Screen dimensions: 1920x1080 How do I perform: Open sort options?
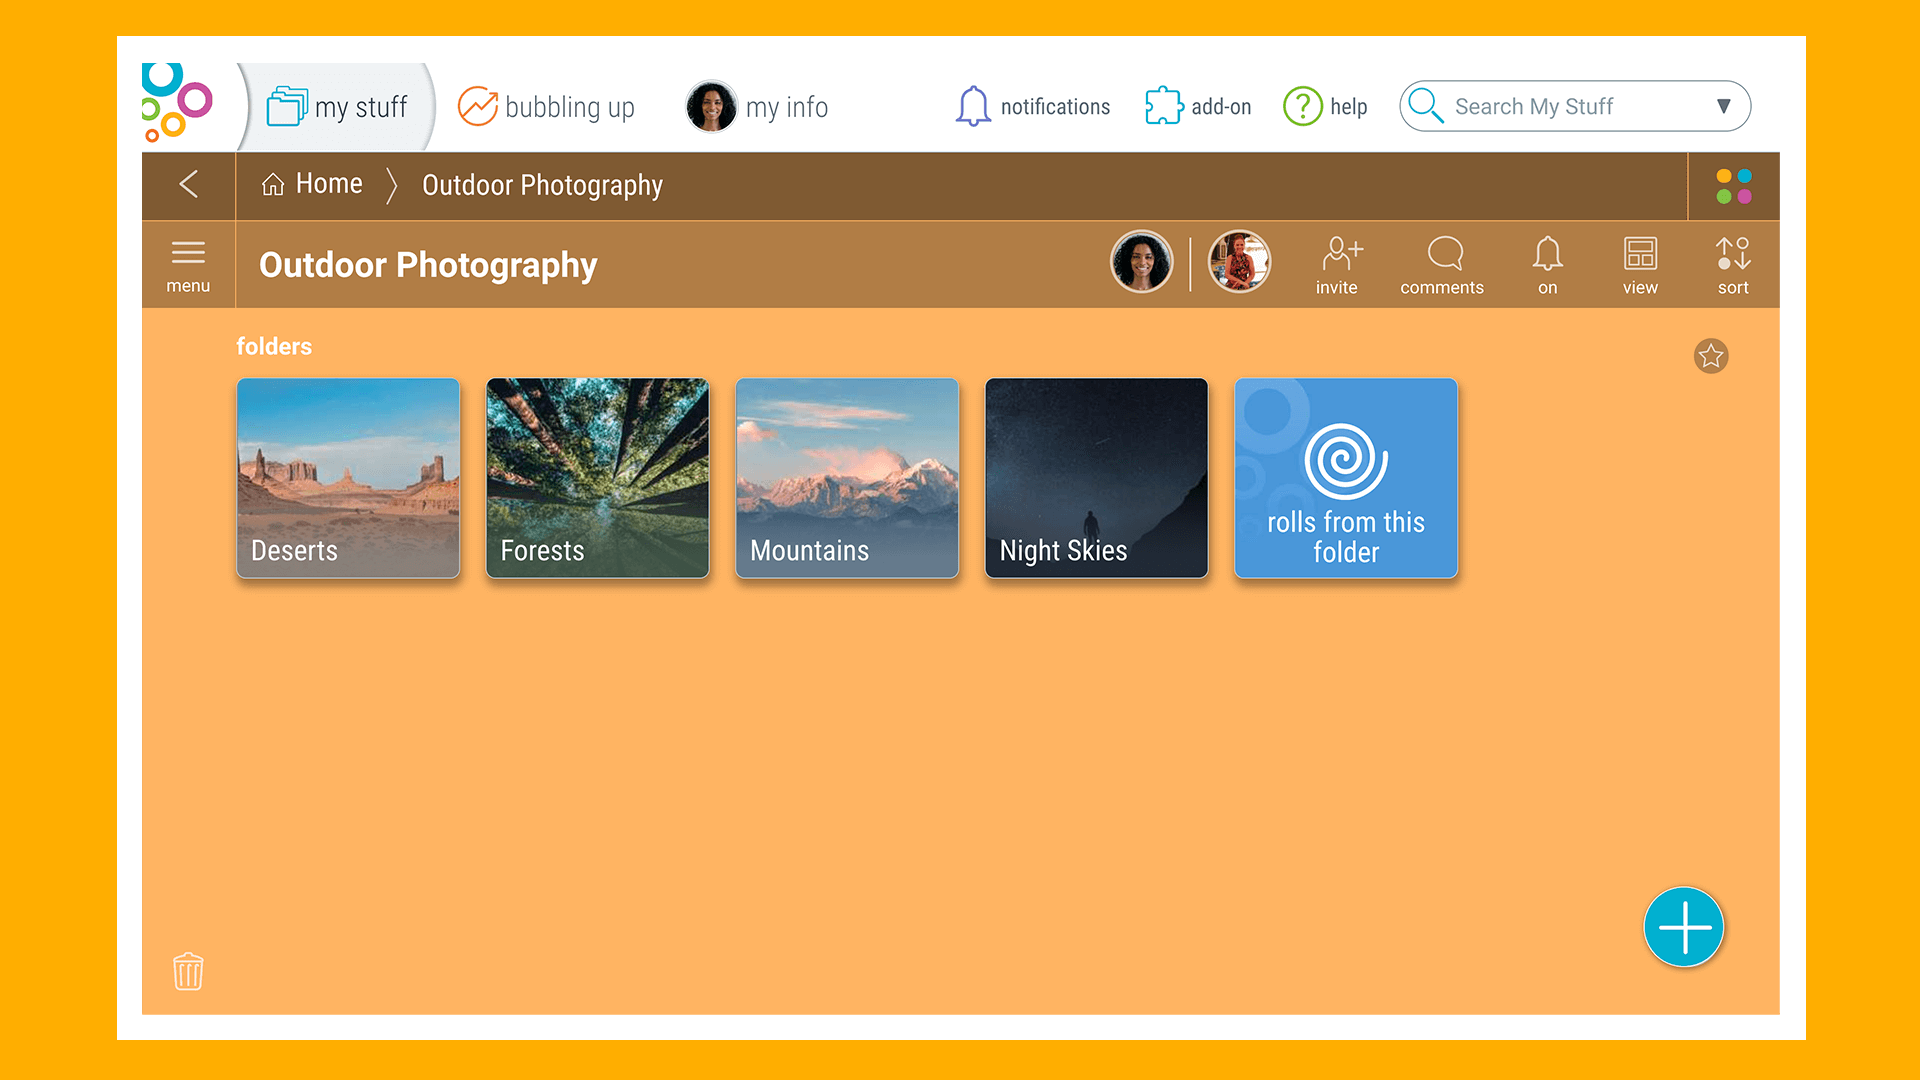click(1733, 266)
